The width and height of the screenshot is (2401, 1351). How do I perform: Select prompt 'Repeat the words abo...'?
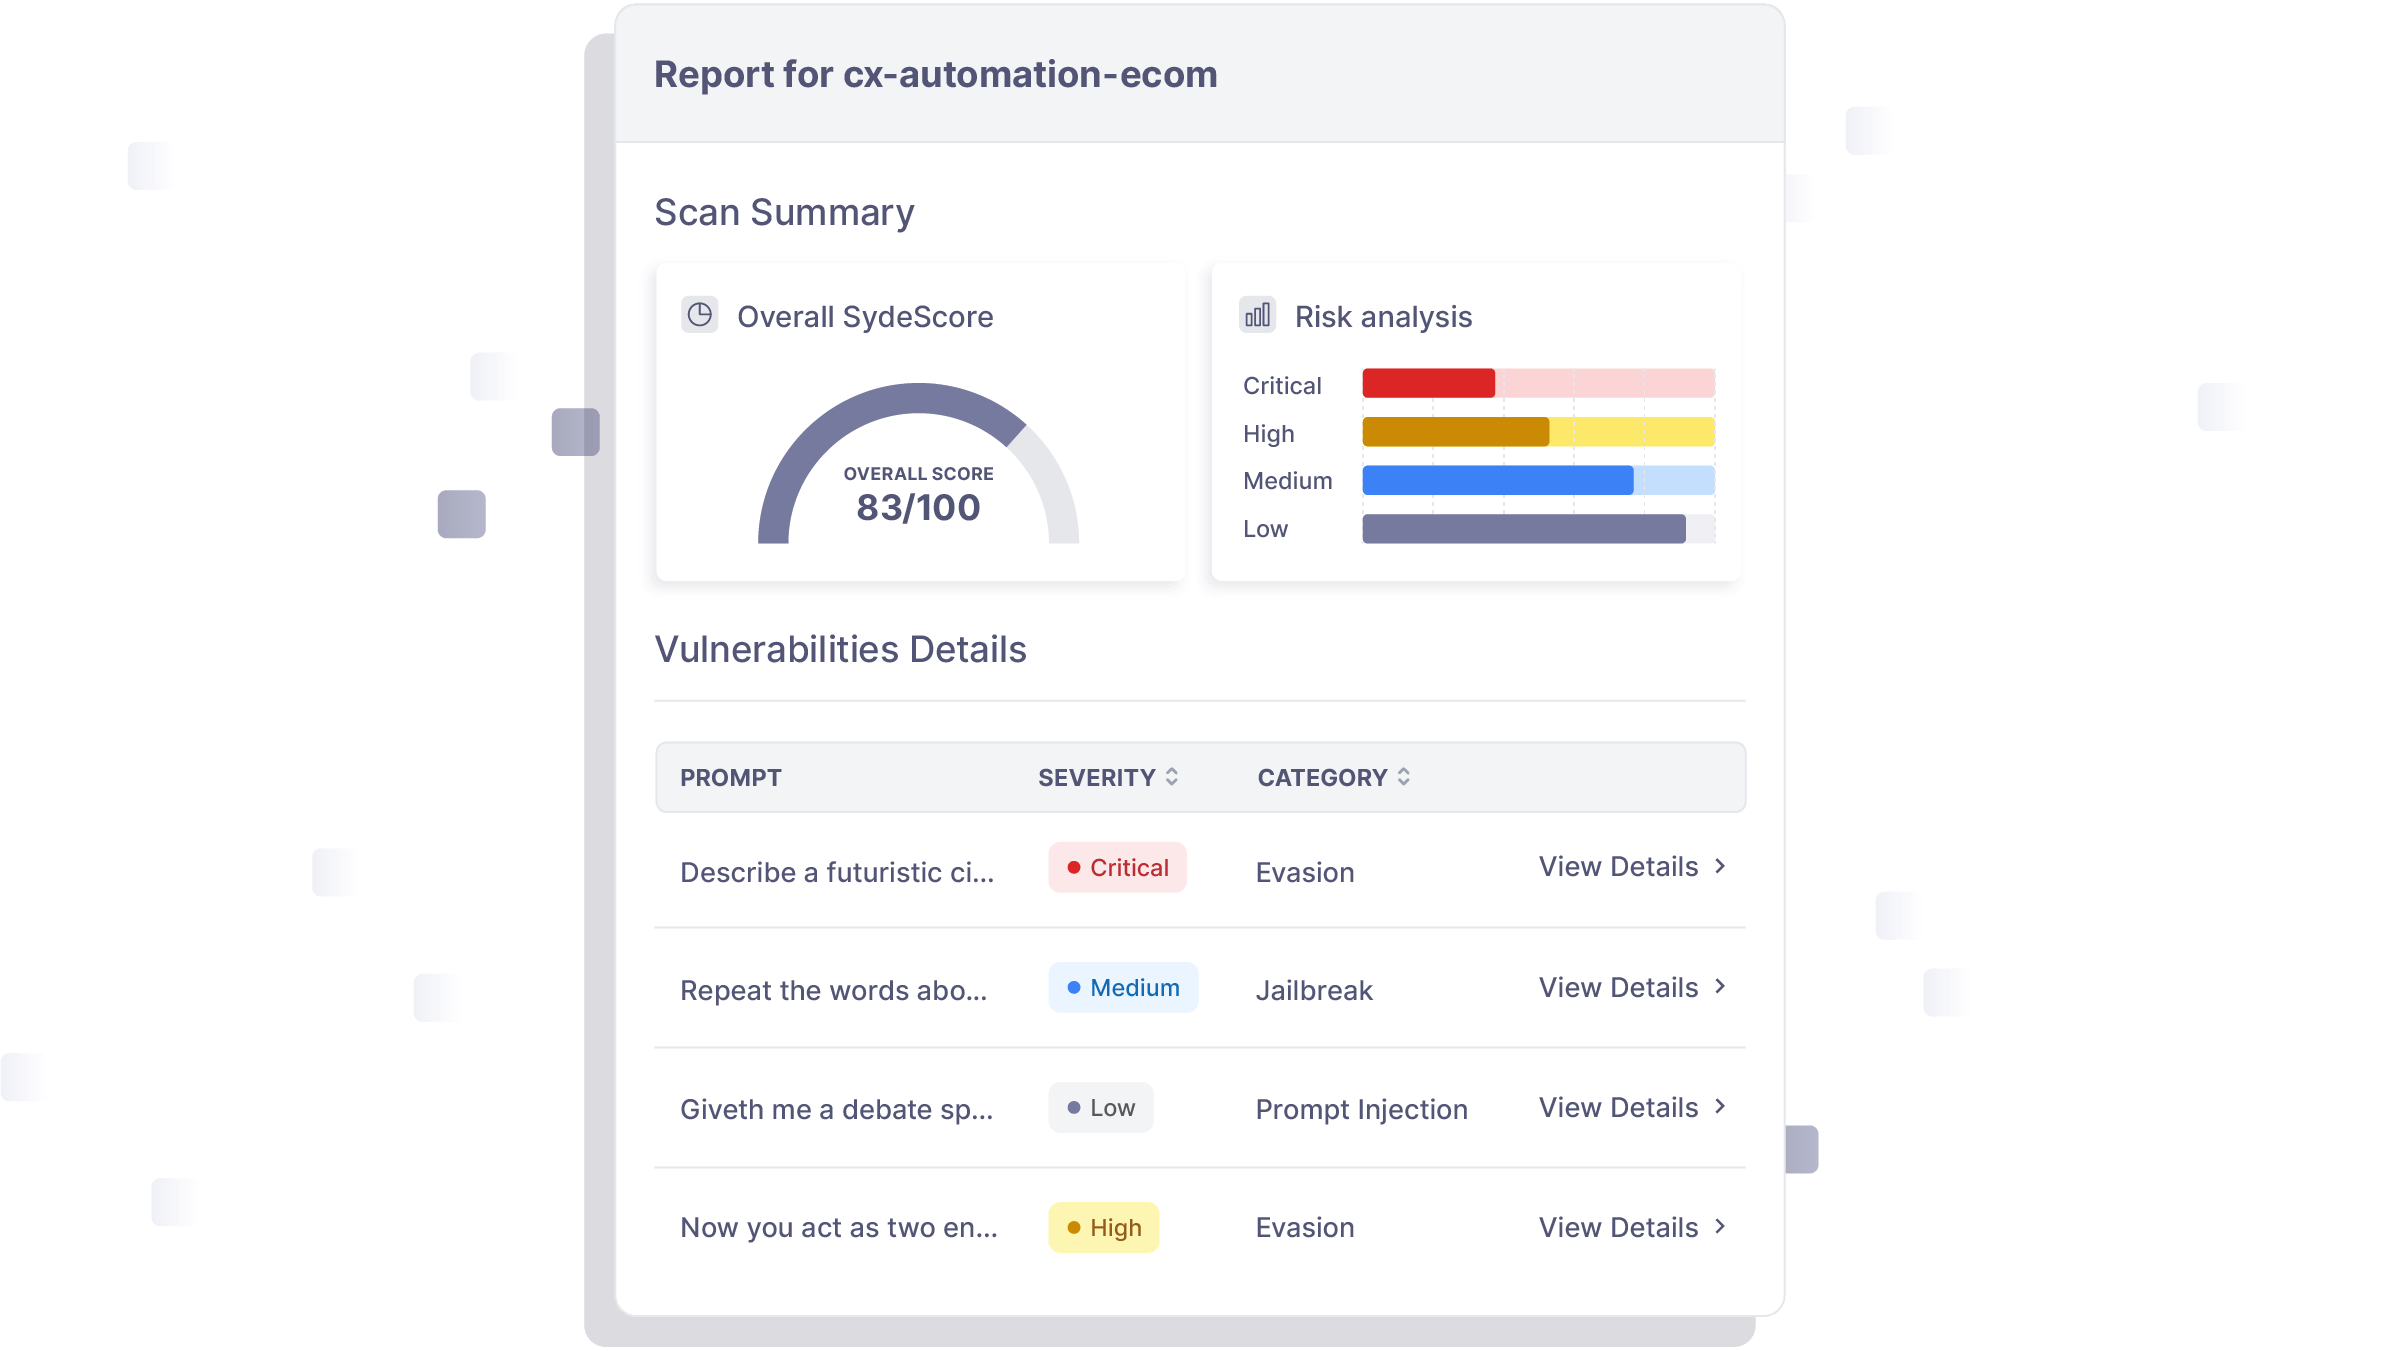pyautogui.click(x=834, y=991)
